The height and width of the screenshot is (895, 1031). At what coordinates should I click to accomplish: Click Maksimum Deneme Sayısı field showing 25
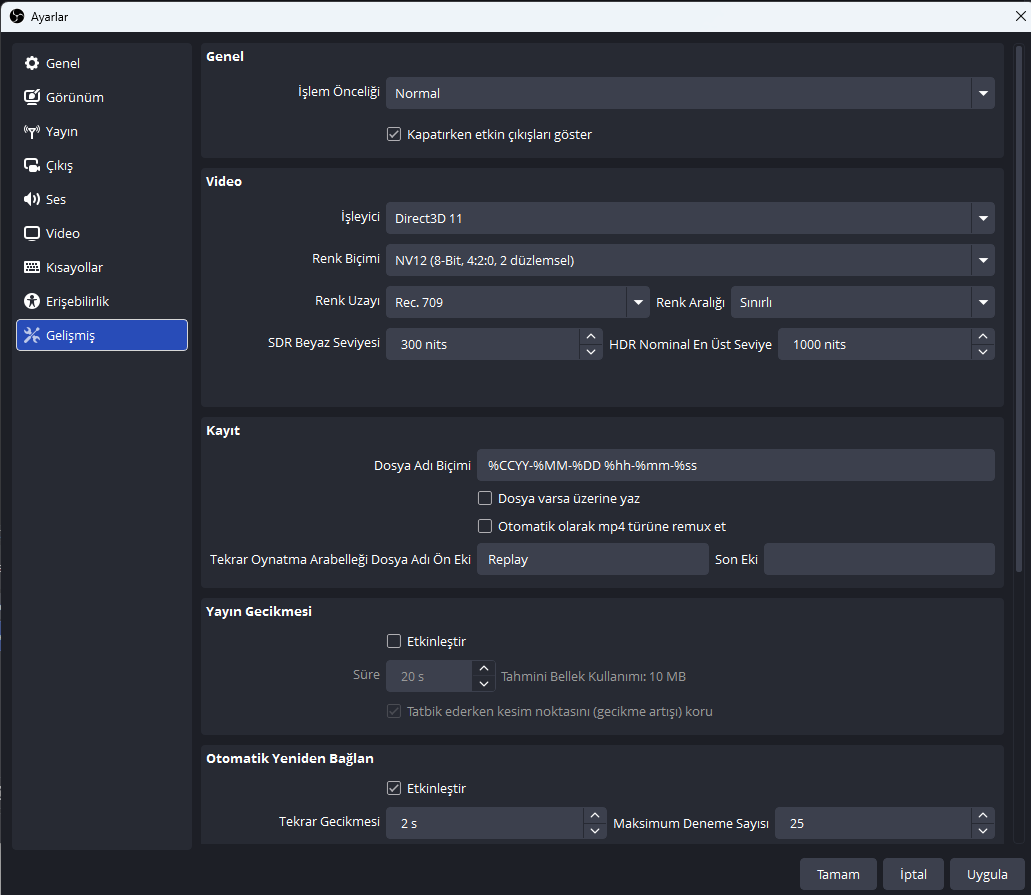click(873, 823)
